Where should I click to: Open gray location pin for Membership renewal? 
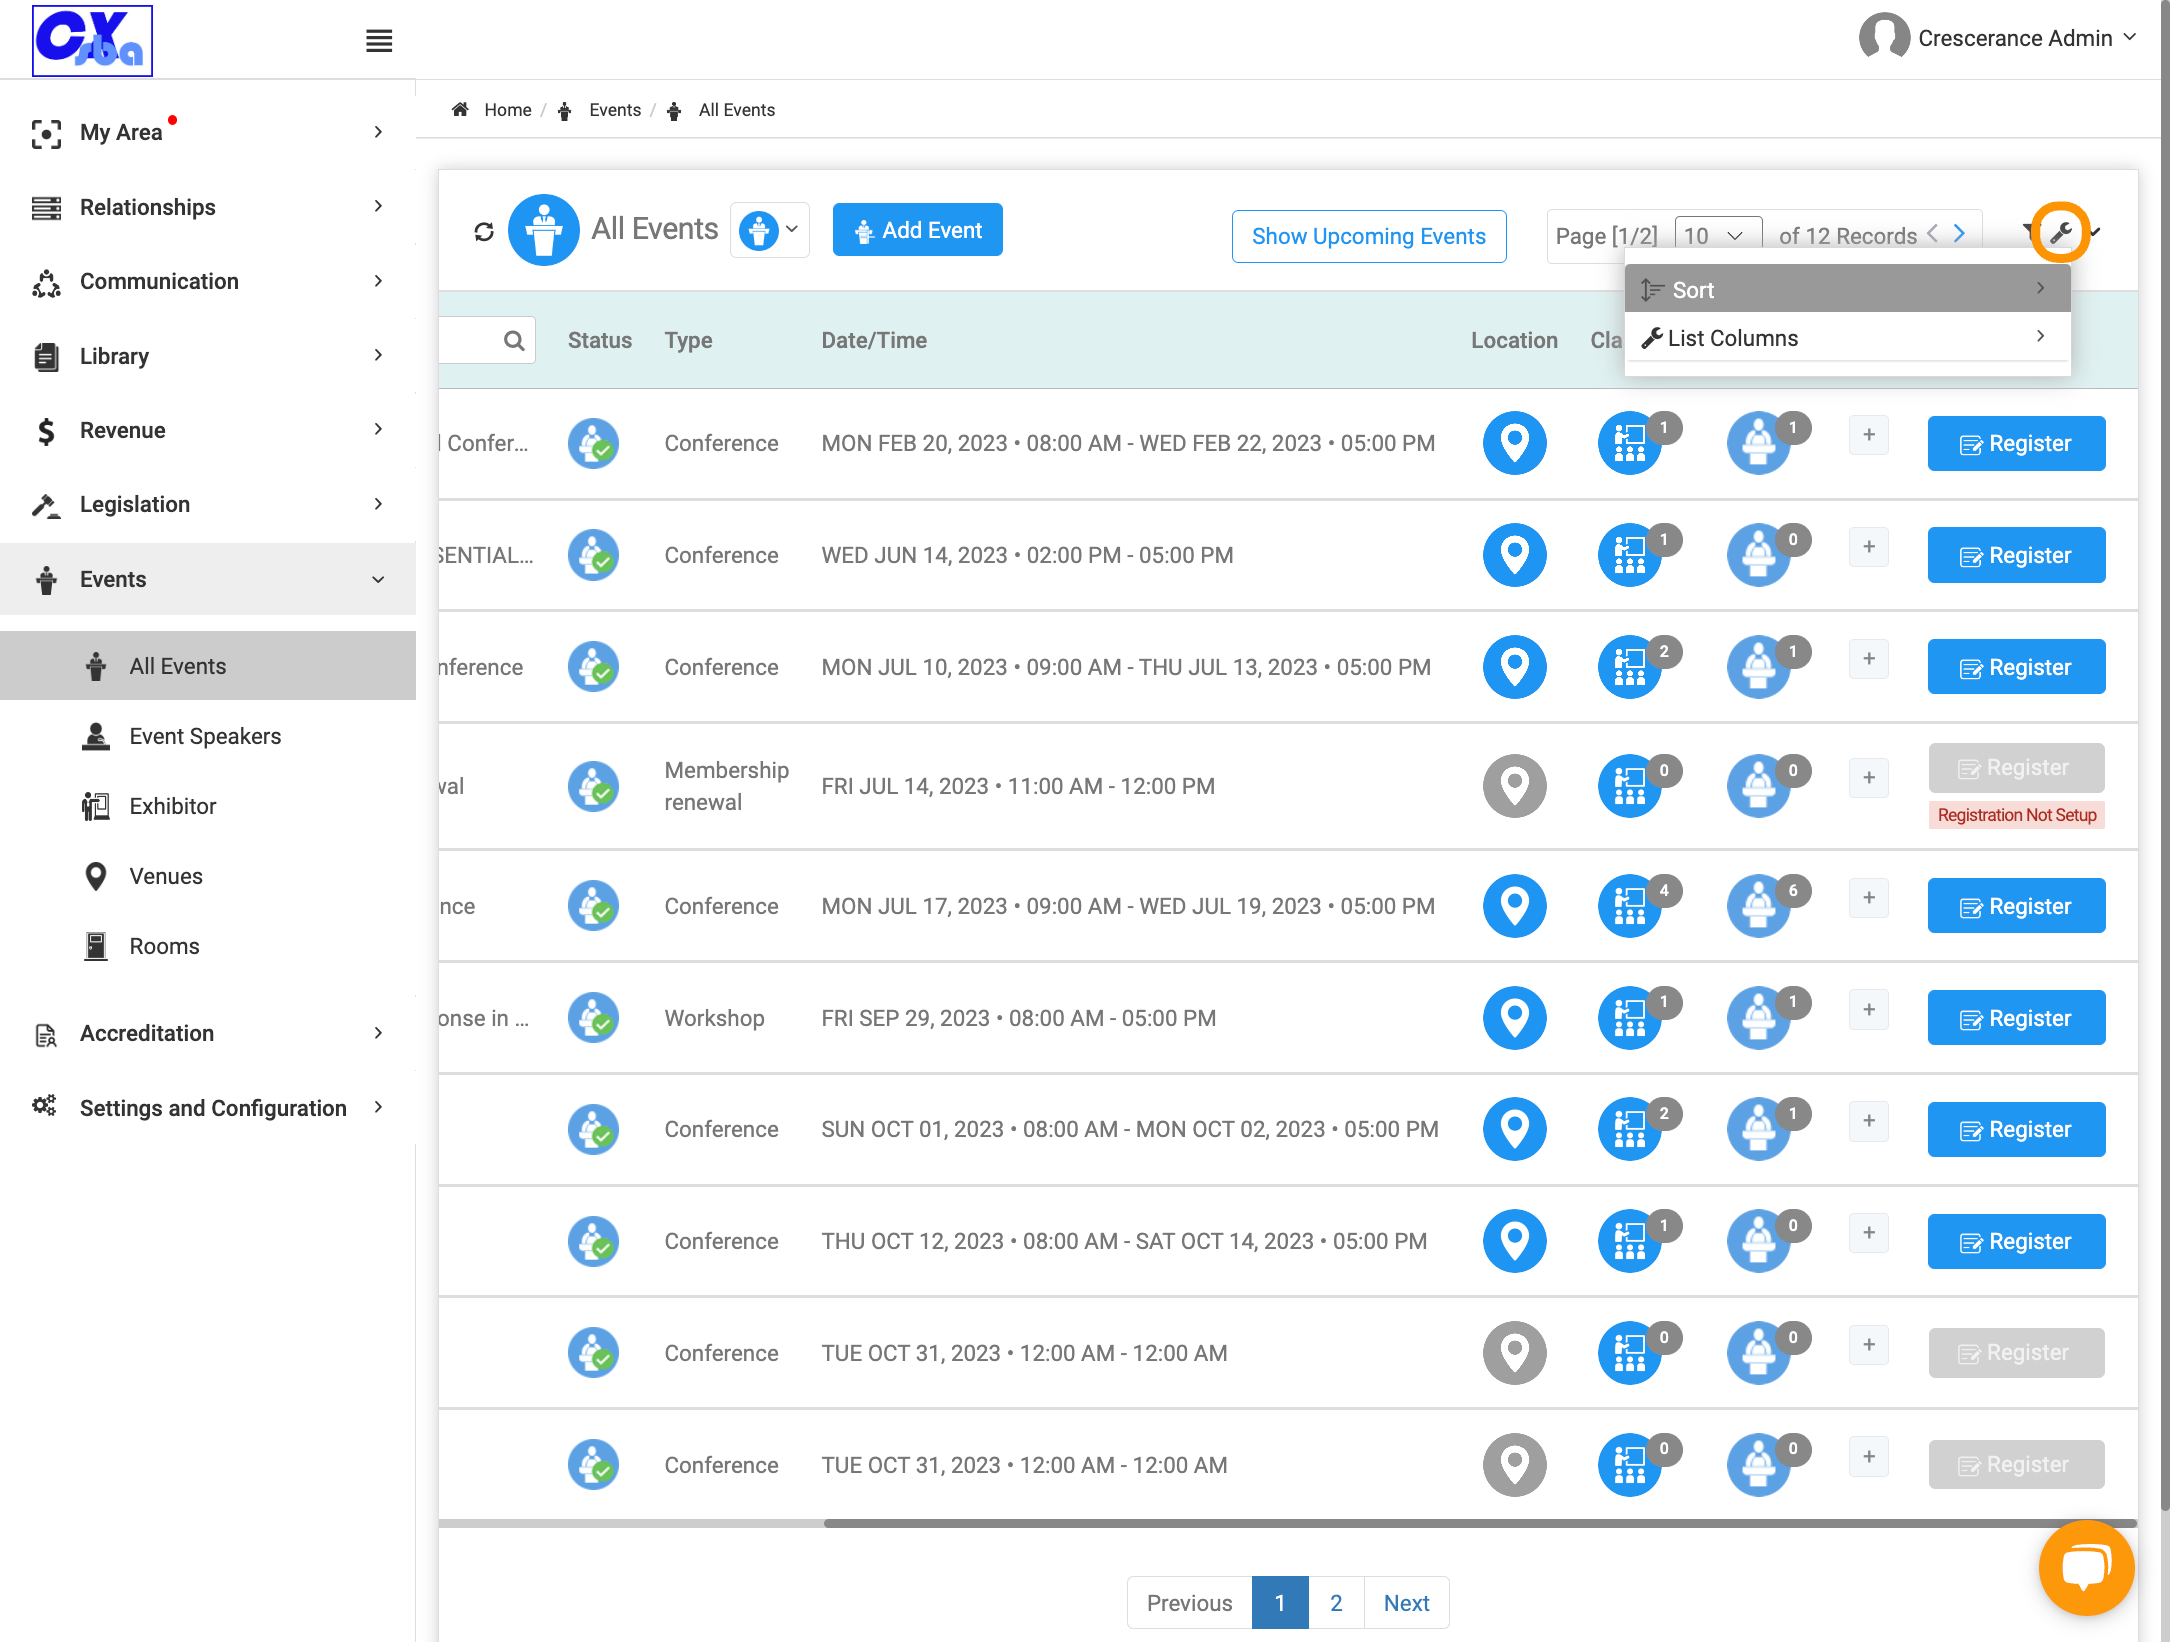(x=1514, y=786)
